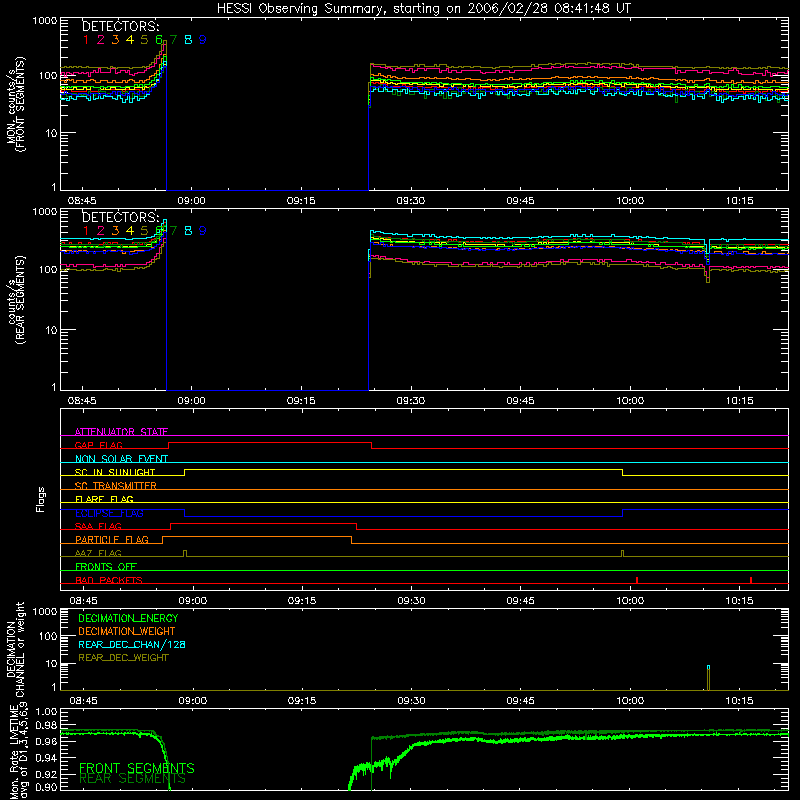This screenshot has width=800, height=800.
Task: Select detector 7 in rear segments legend
Action: tap(173, 231)
